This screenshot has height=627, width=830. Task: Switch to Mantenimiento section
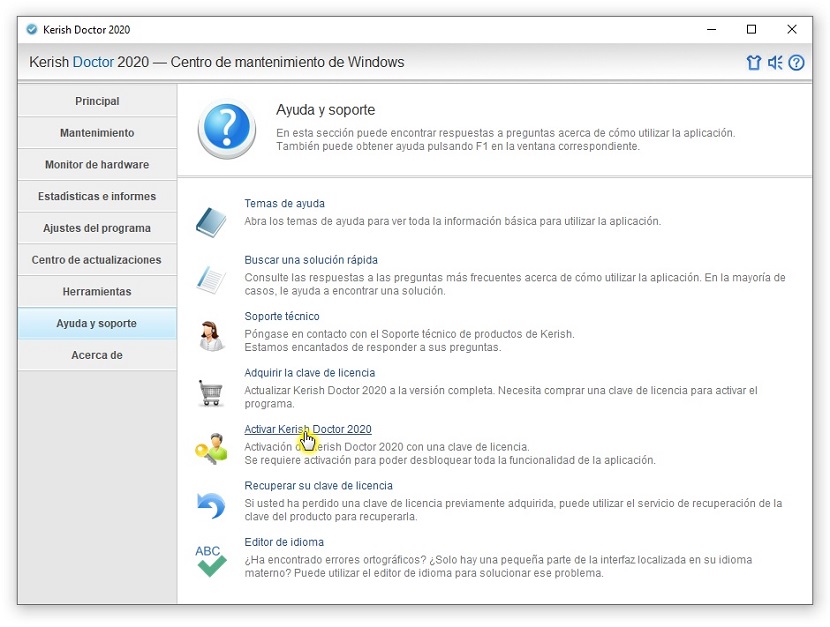pyautogui.click(x=97, y=133)
